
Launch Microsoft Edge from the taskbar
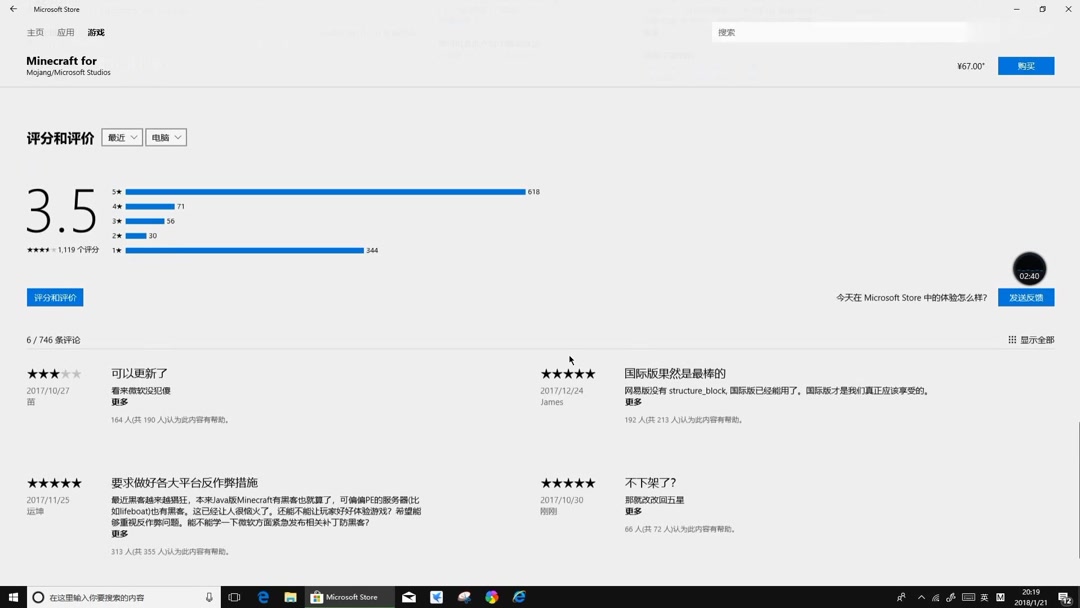pos(262,597)
